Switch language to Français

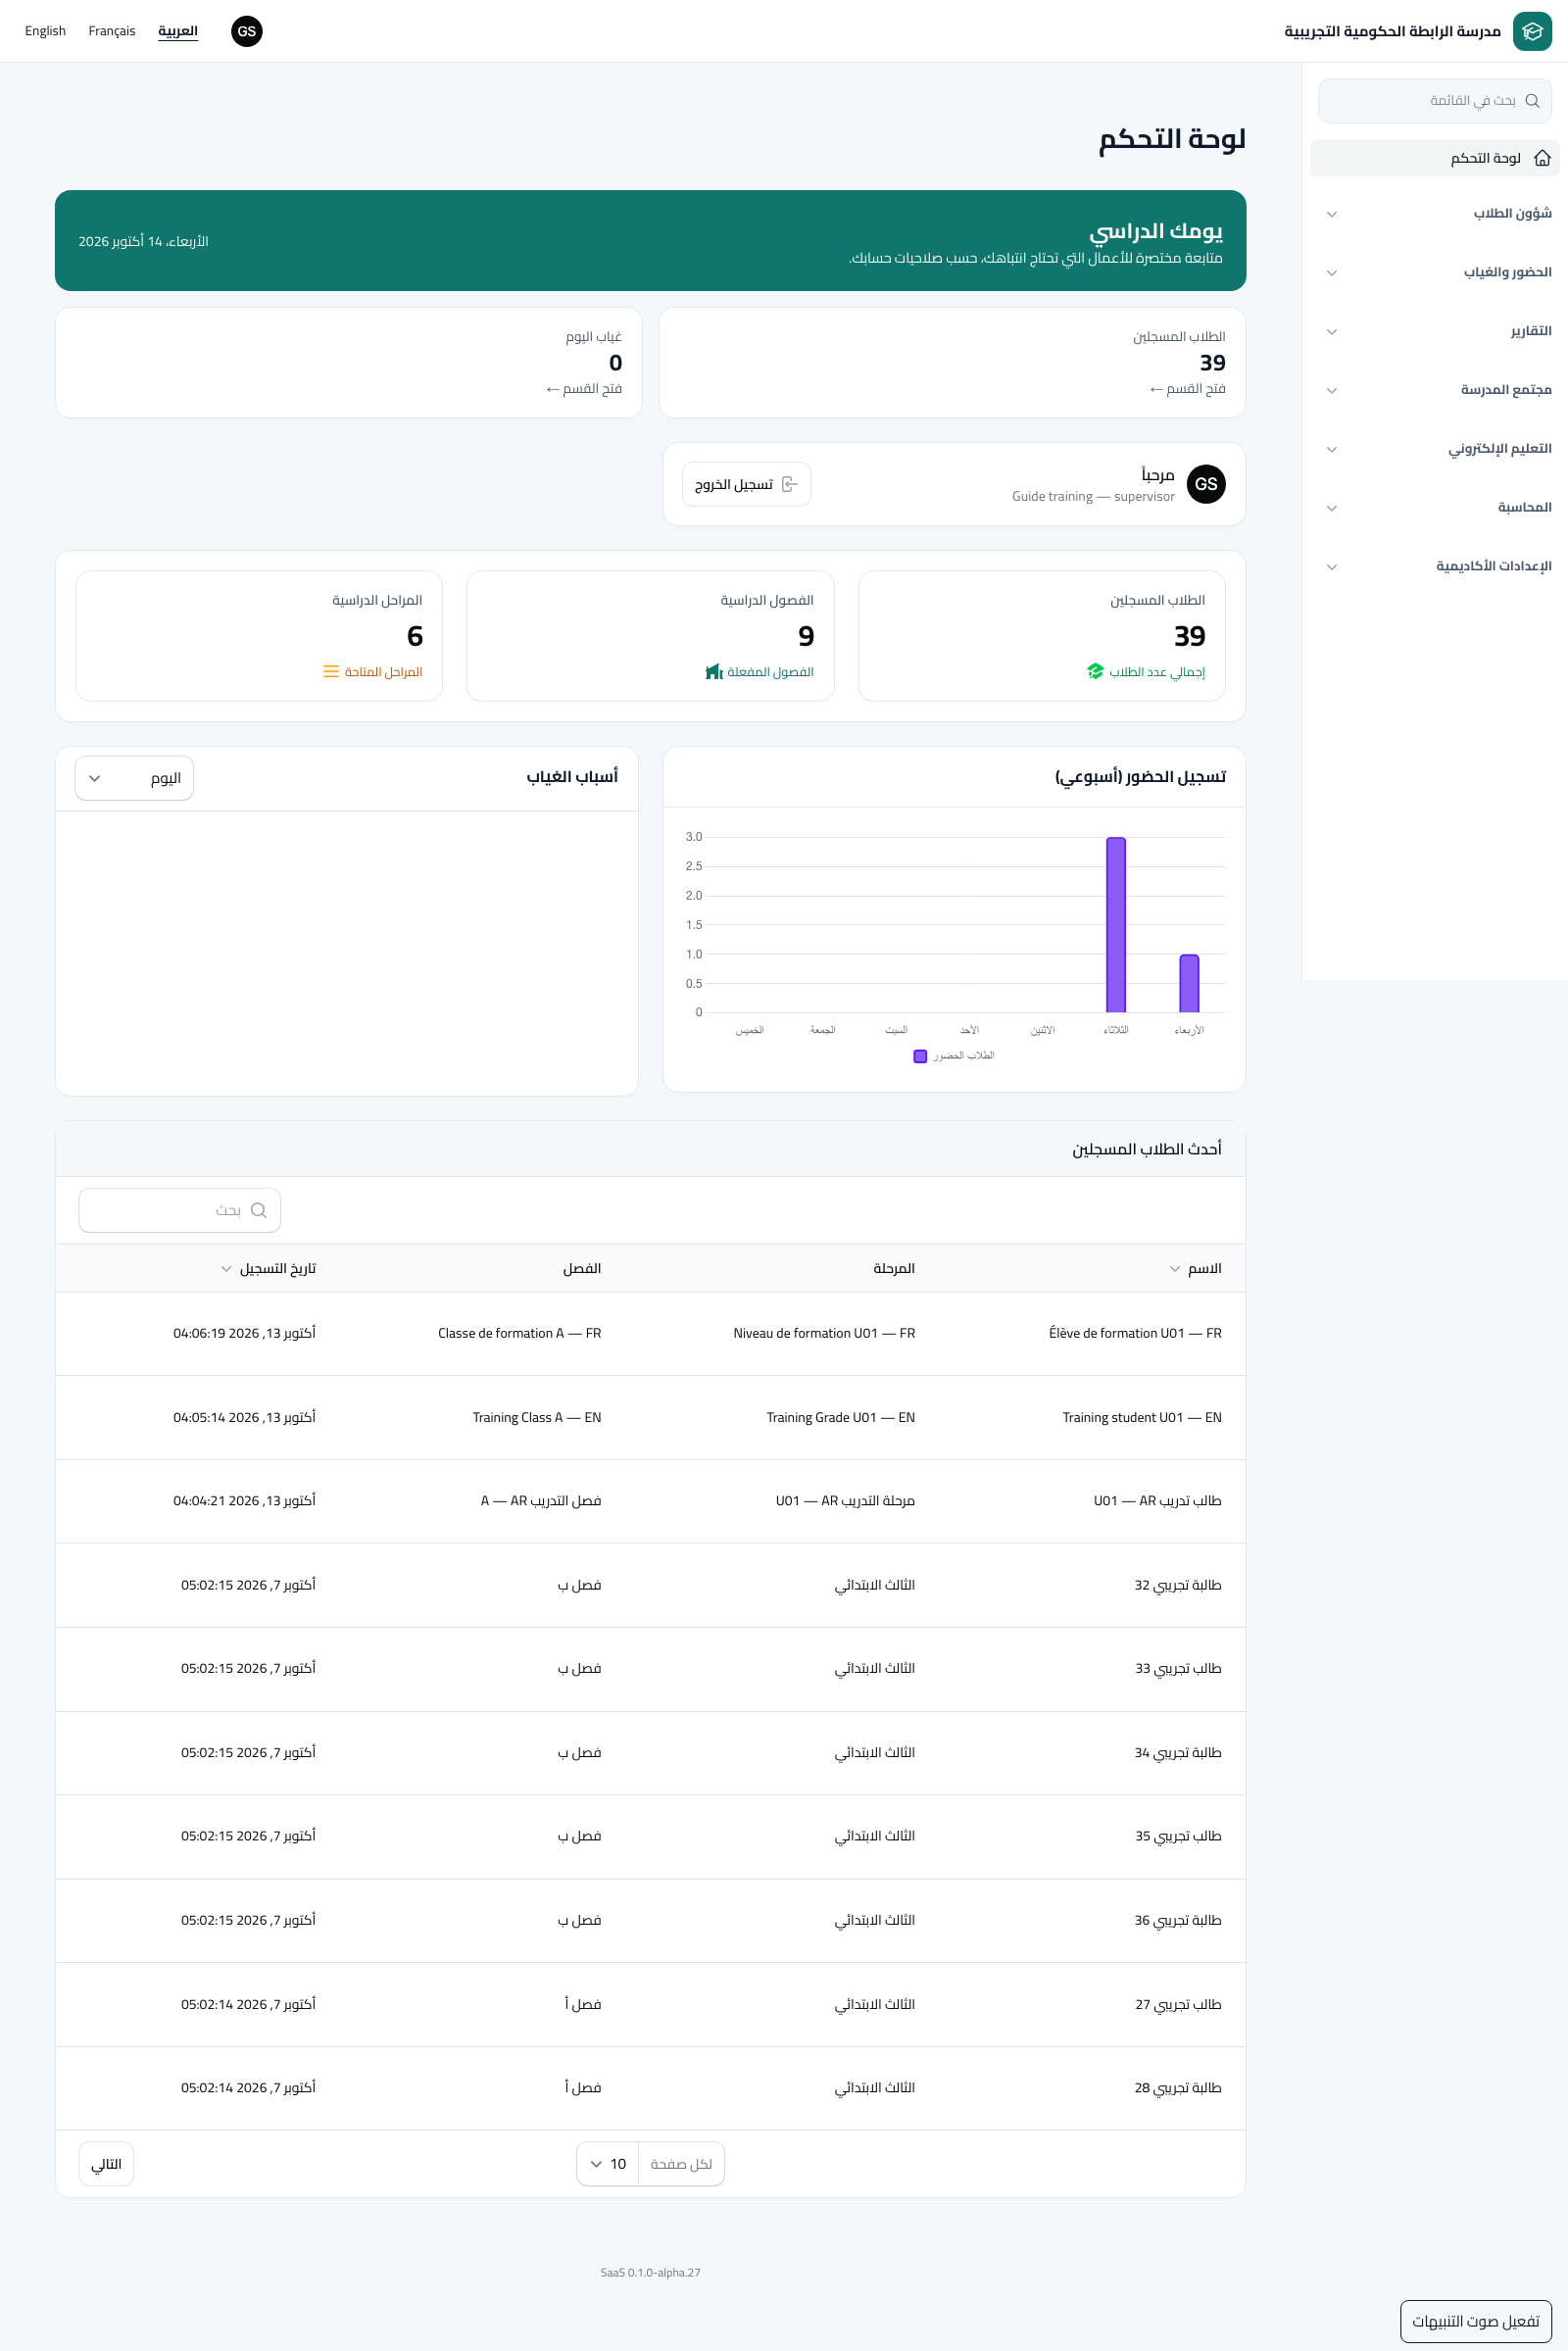(112, 31)
